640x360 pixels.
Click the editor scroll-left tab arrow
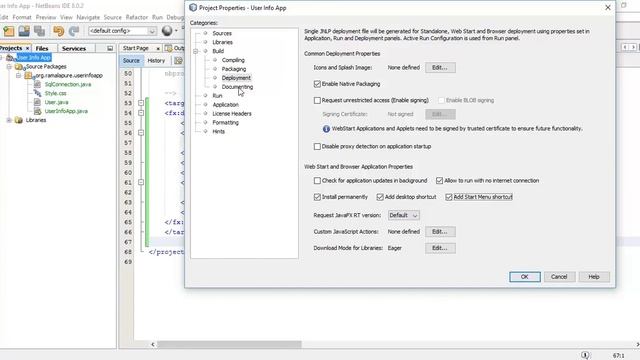pyautogui.click(x=624, y=48)
